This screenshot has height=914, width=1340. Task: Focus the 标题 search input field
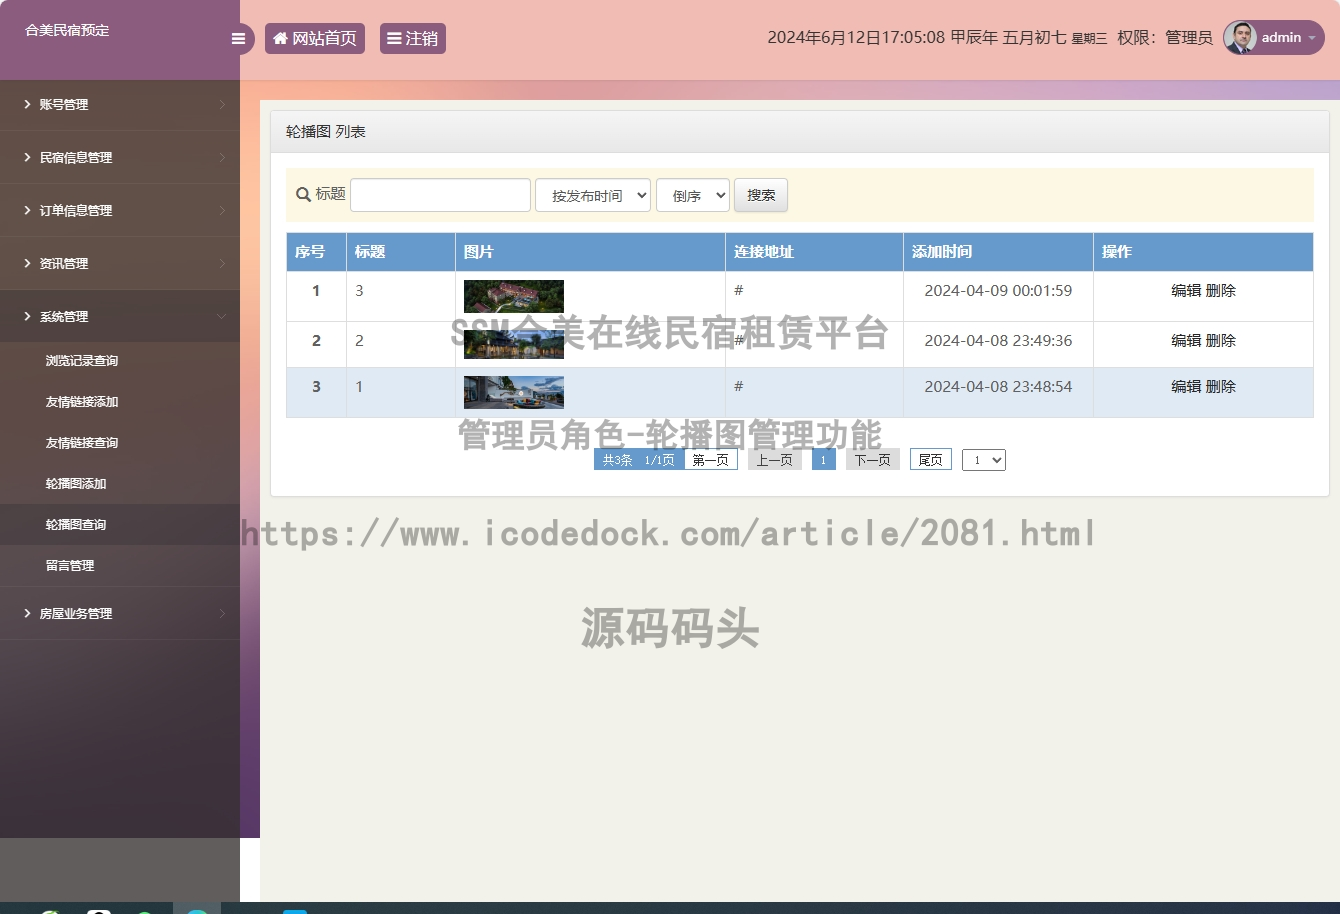point(440,195)
